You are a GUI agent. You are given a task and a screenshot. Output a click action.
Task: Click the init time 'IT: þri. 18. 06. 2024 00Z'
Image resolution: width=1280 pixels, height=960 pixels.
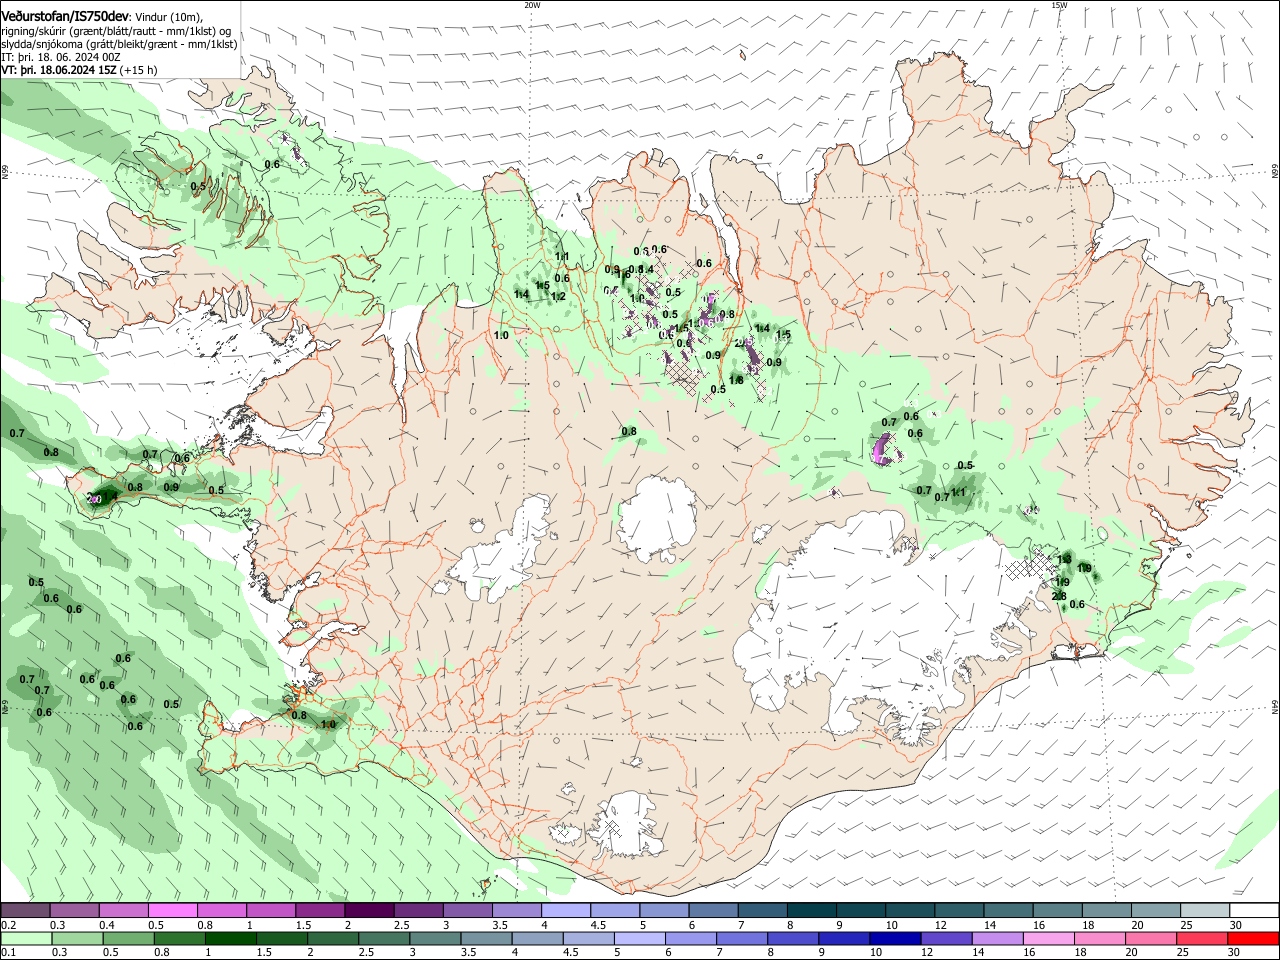pos(61,57)
